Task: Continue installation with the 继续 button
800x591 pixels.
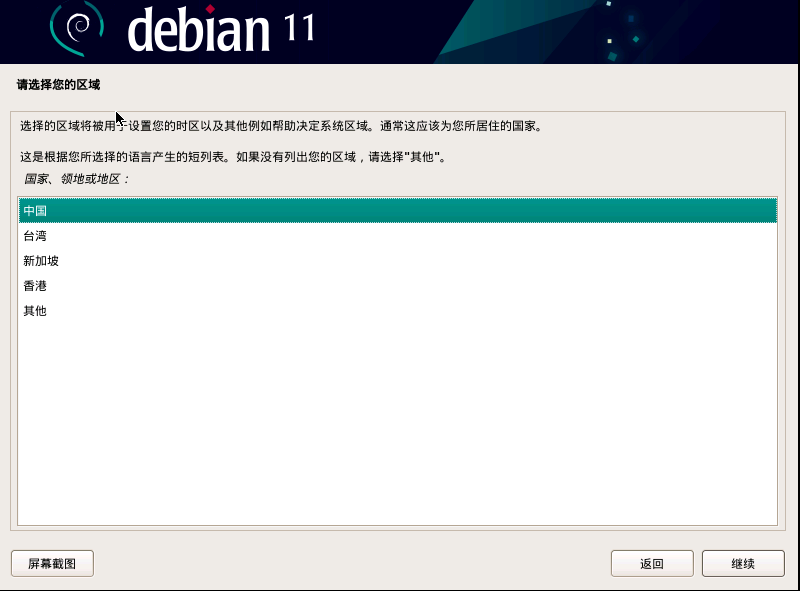Action: [743, 563]
